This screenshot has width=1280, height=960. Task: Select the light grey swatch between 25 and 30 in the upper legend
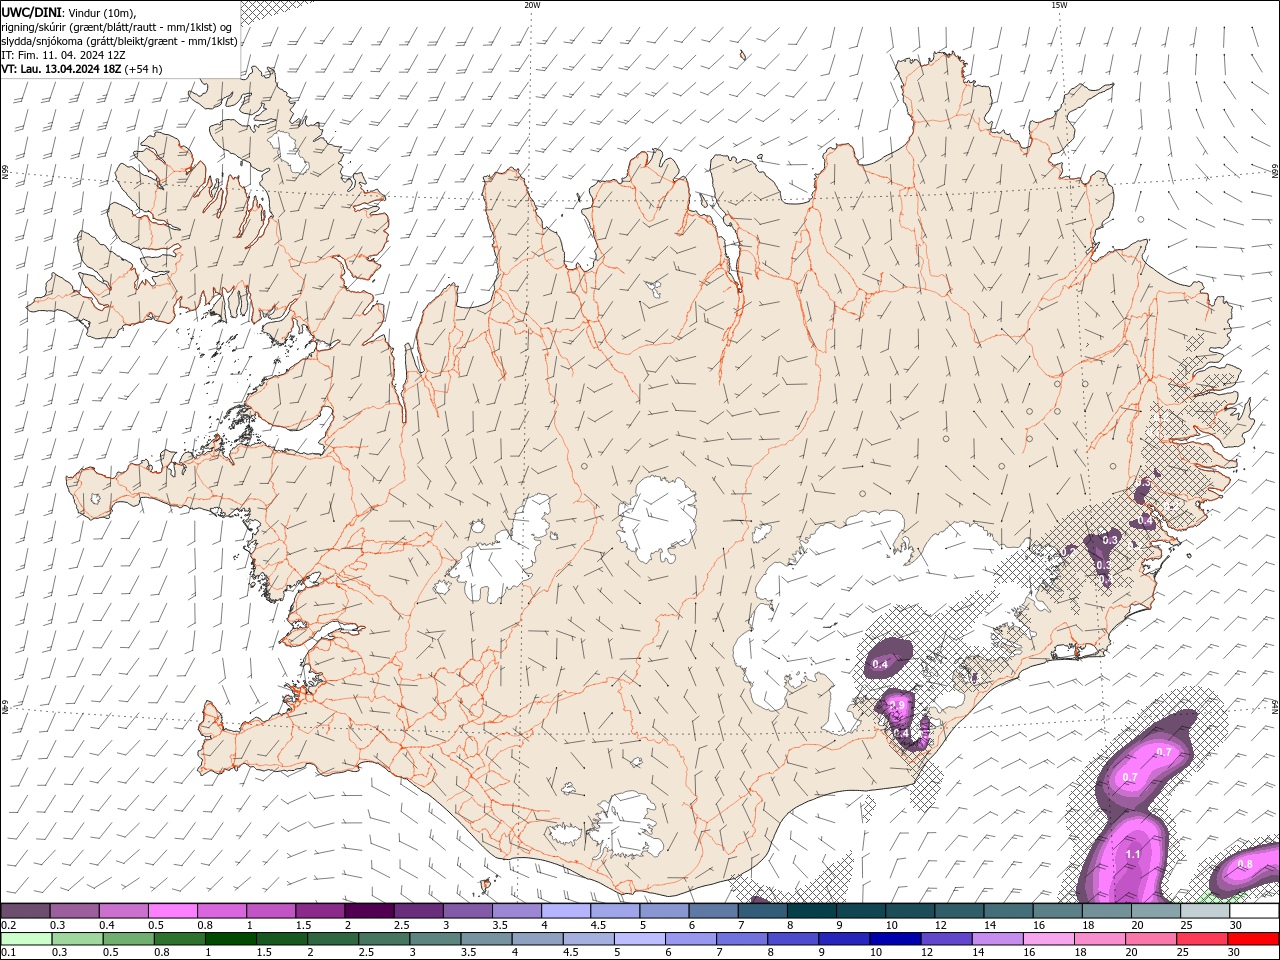[x=1205, y=910]
